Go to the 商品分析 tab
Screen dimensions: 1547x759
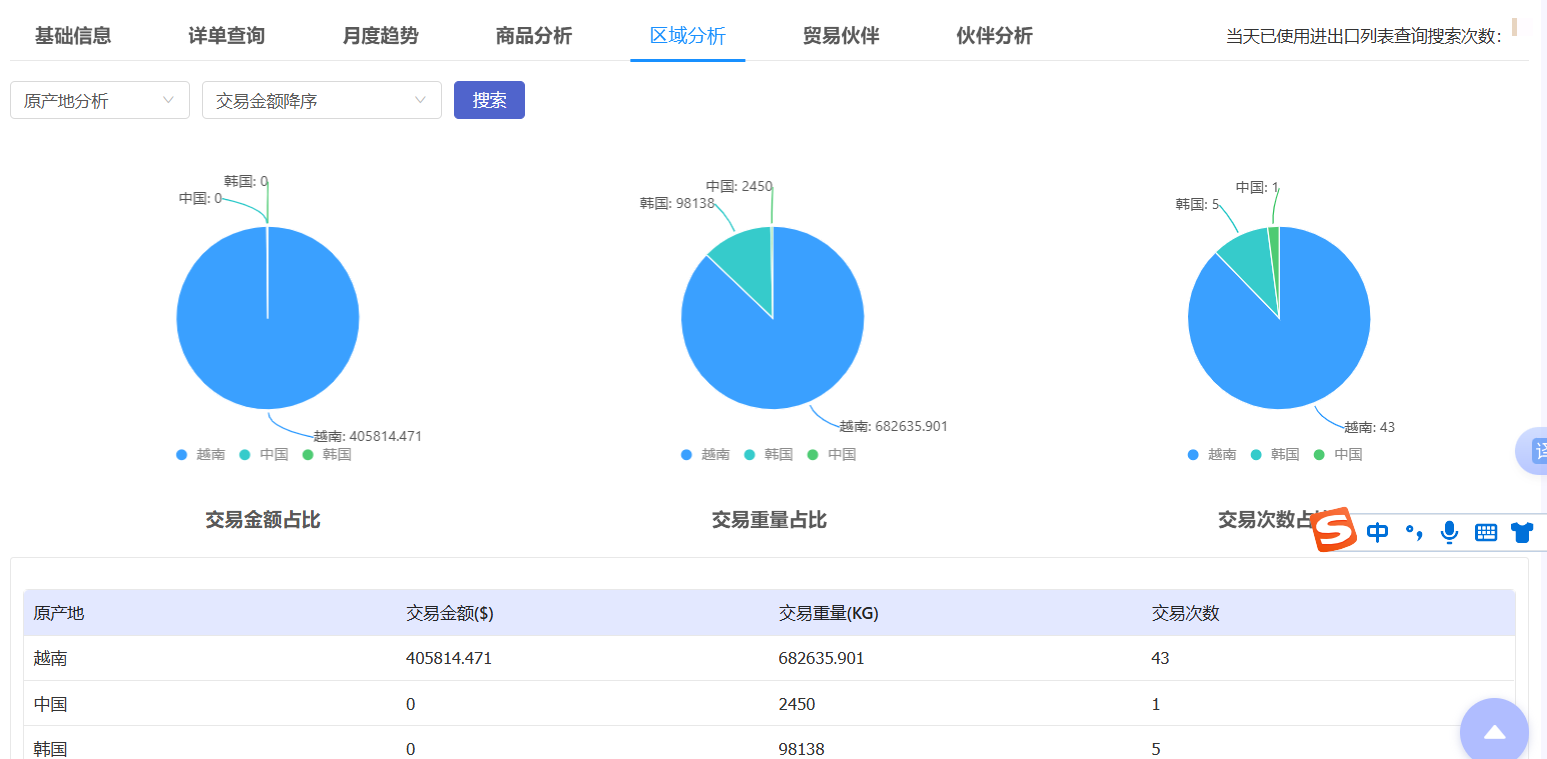534,36
